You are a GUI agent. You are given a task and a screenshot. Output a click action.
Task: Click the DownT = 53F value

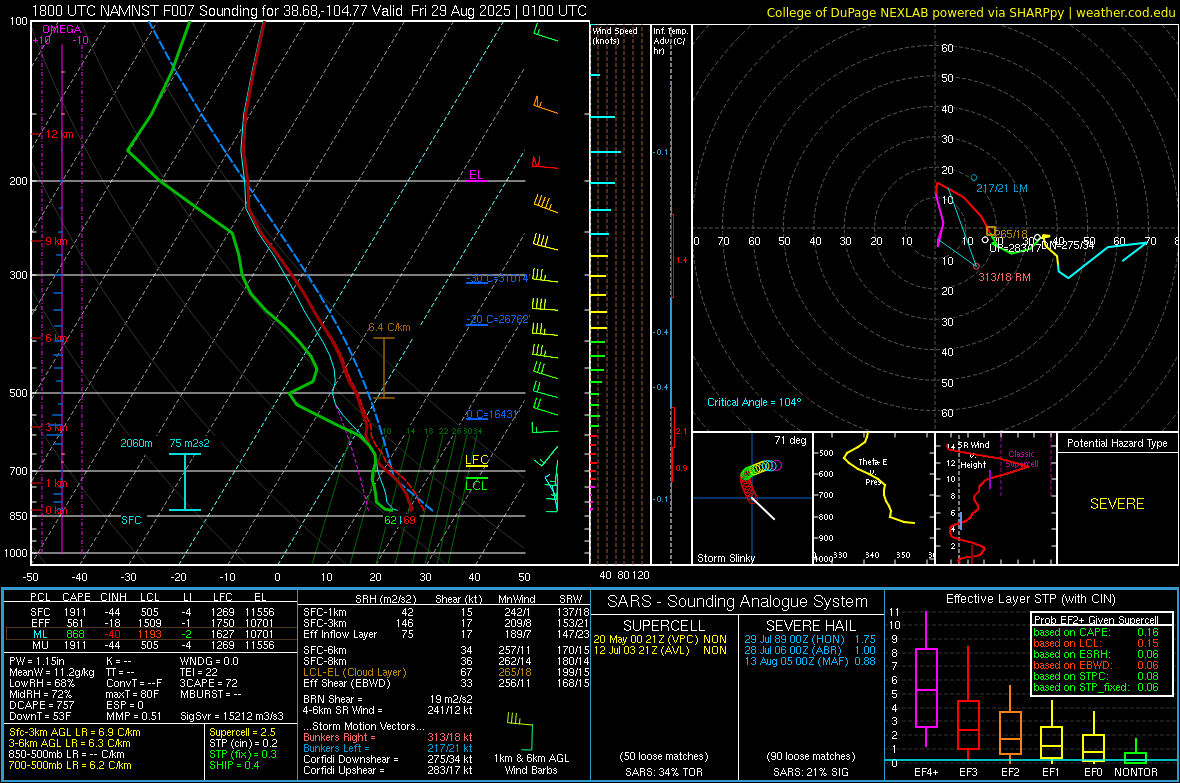coord(40,716)
